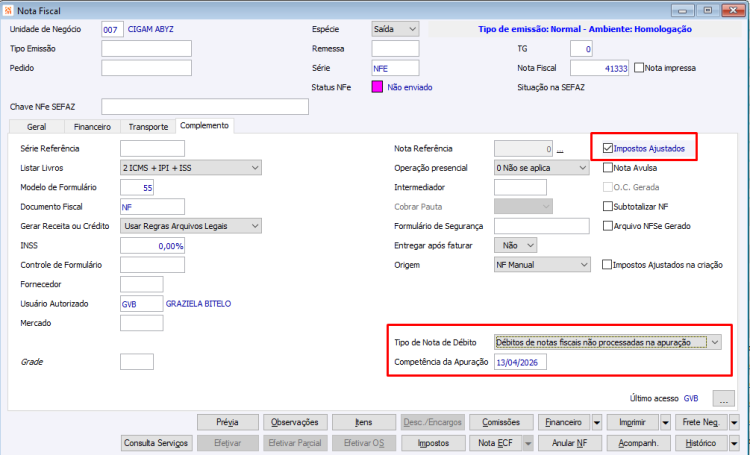Click the Nota ECF button

[496, 443]
